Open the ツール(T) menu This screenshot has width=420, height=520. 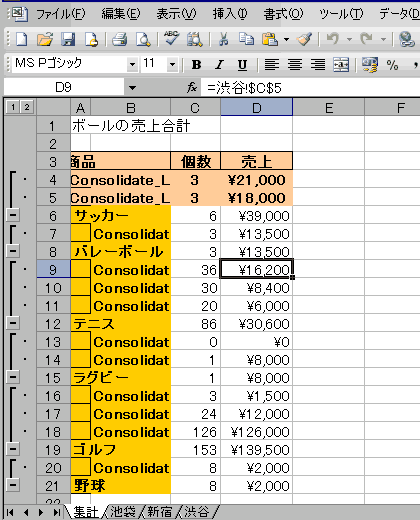[x=341, y=14]
